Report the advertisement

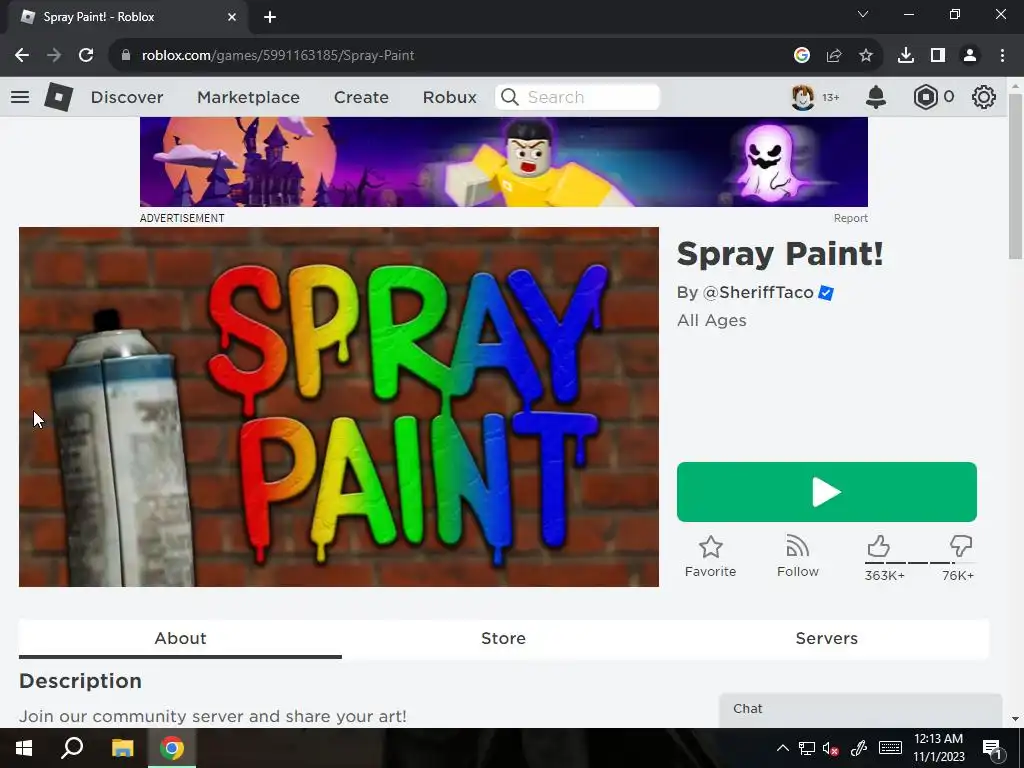pos(850,218)
